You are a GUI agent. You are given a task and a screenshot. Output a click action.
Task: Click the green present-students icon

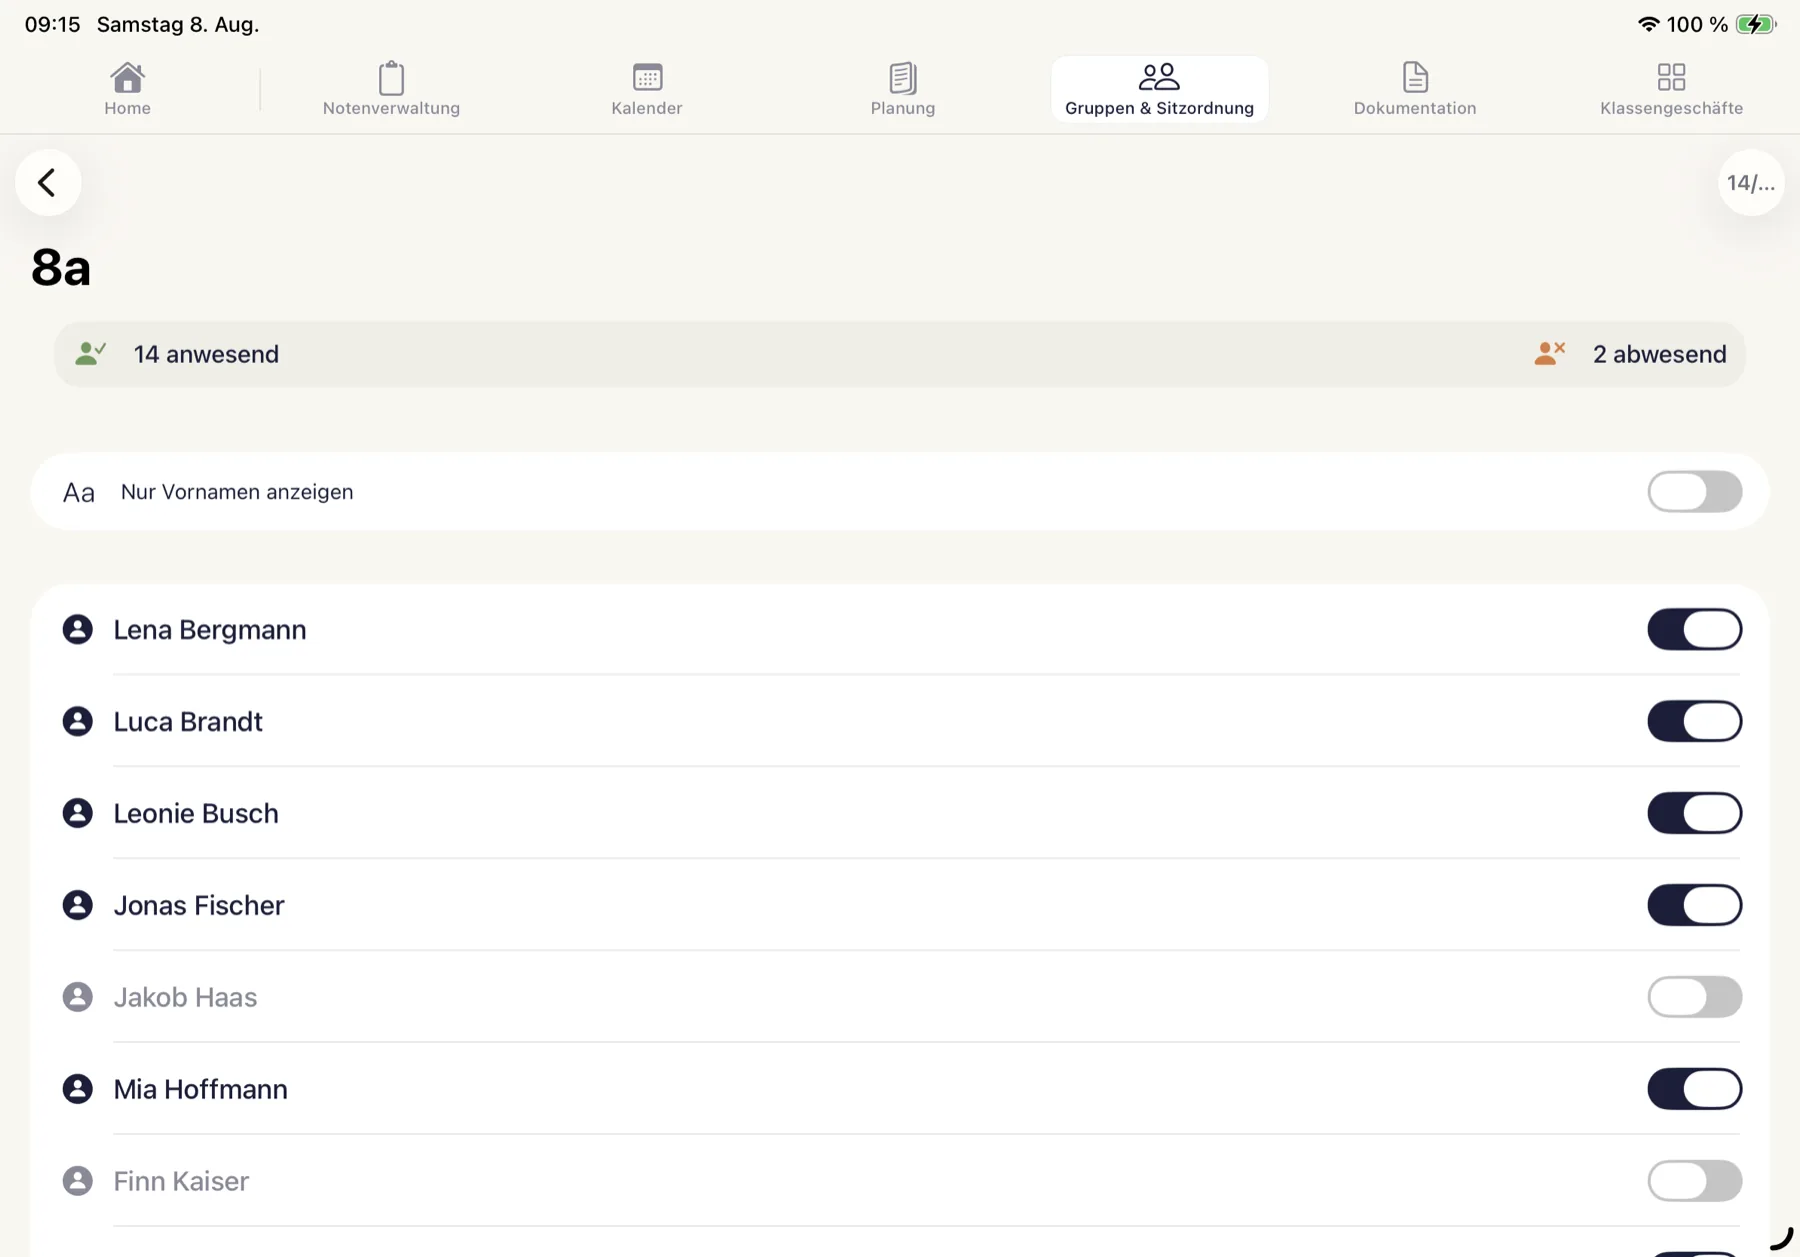90,353
